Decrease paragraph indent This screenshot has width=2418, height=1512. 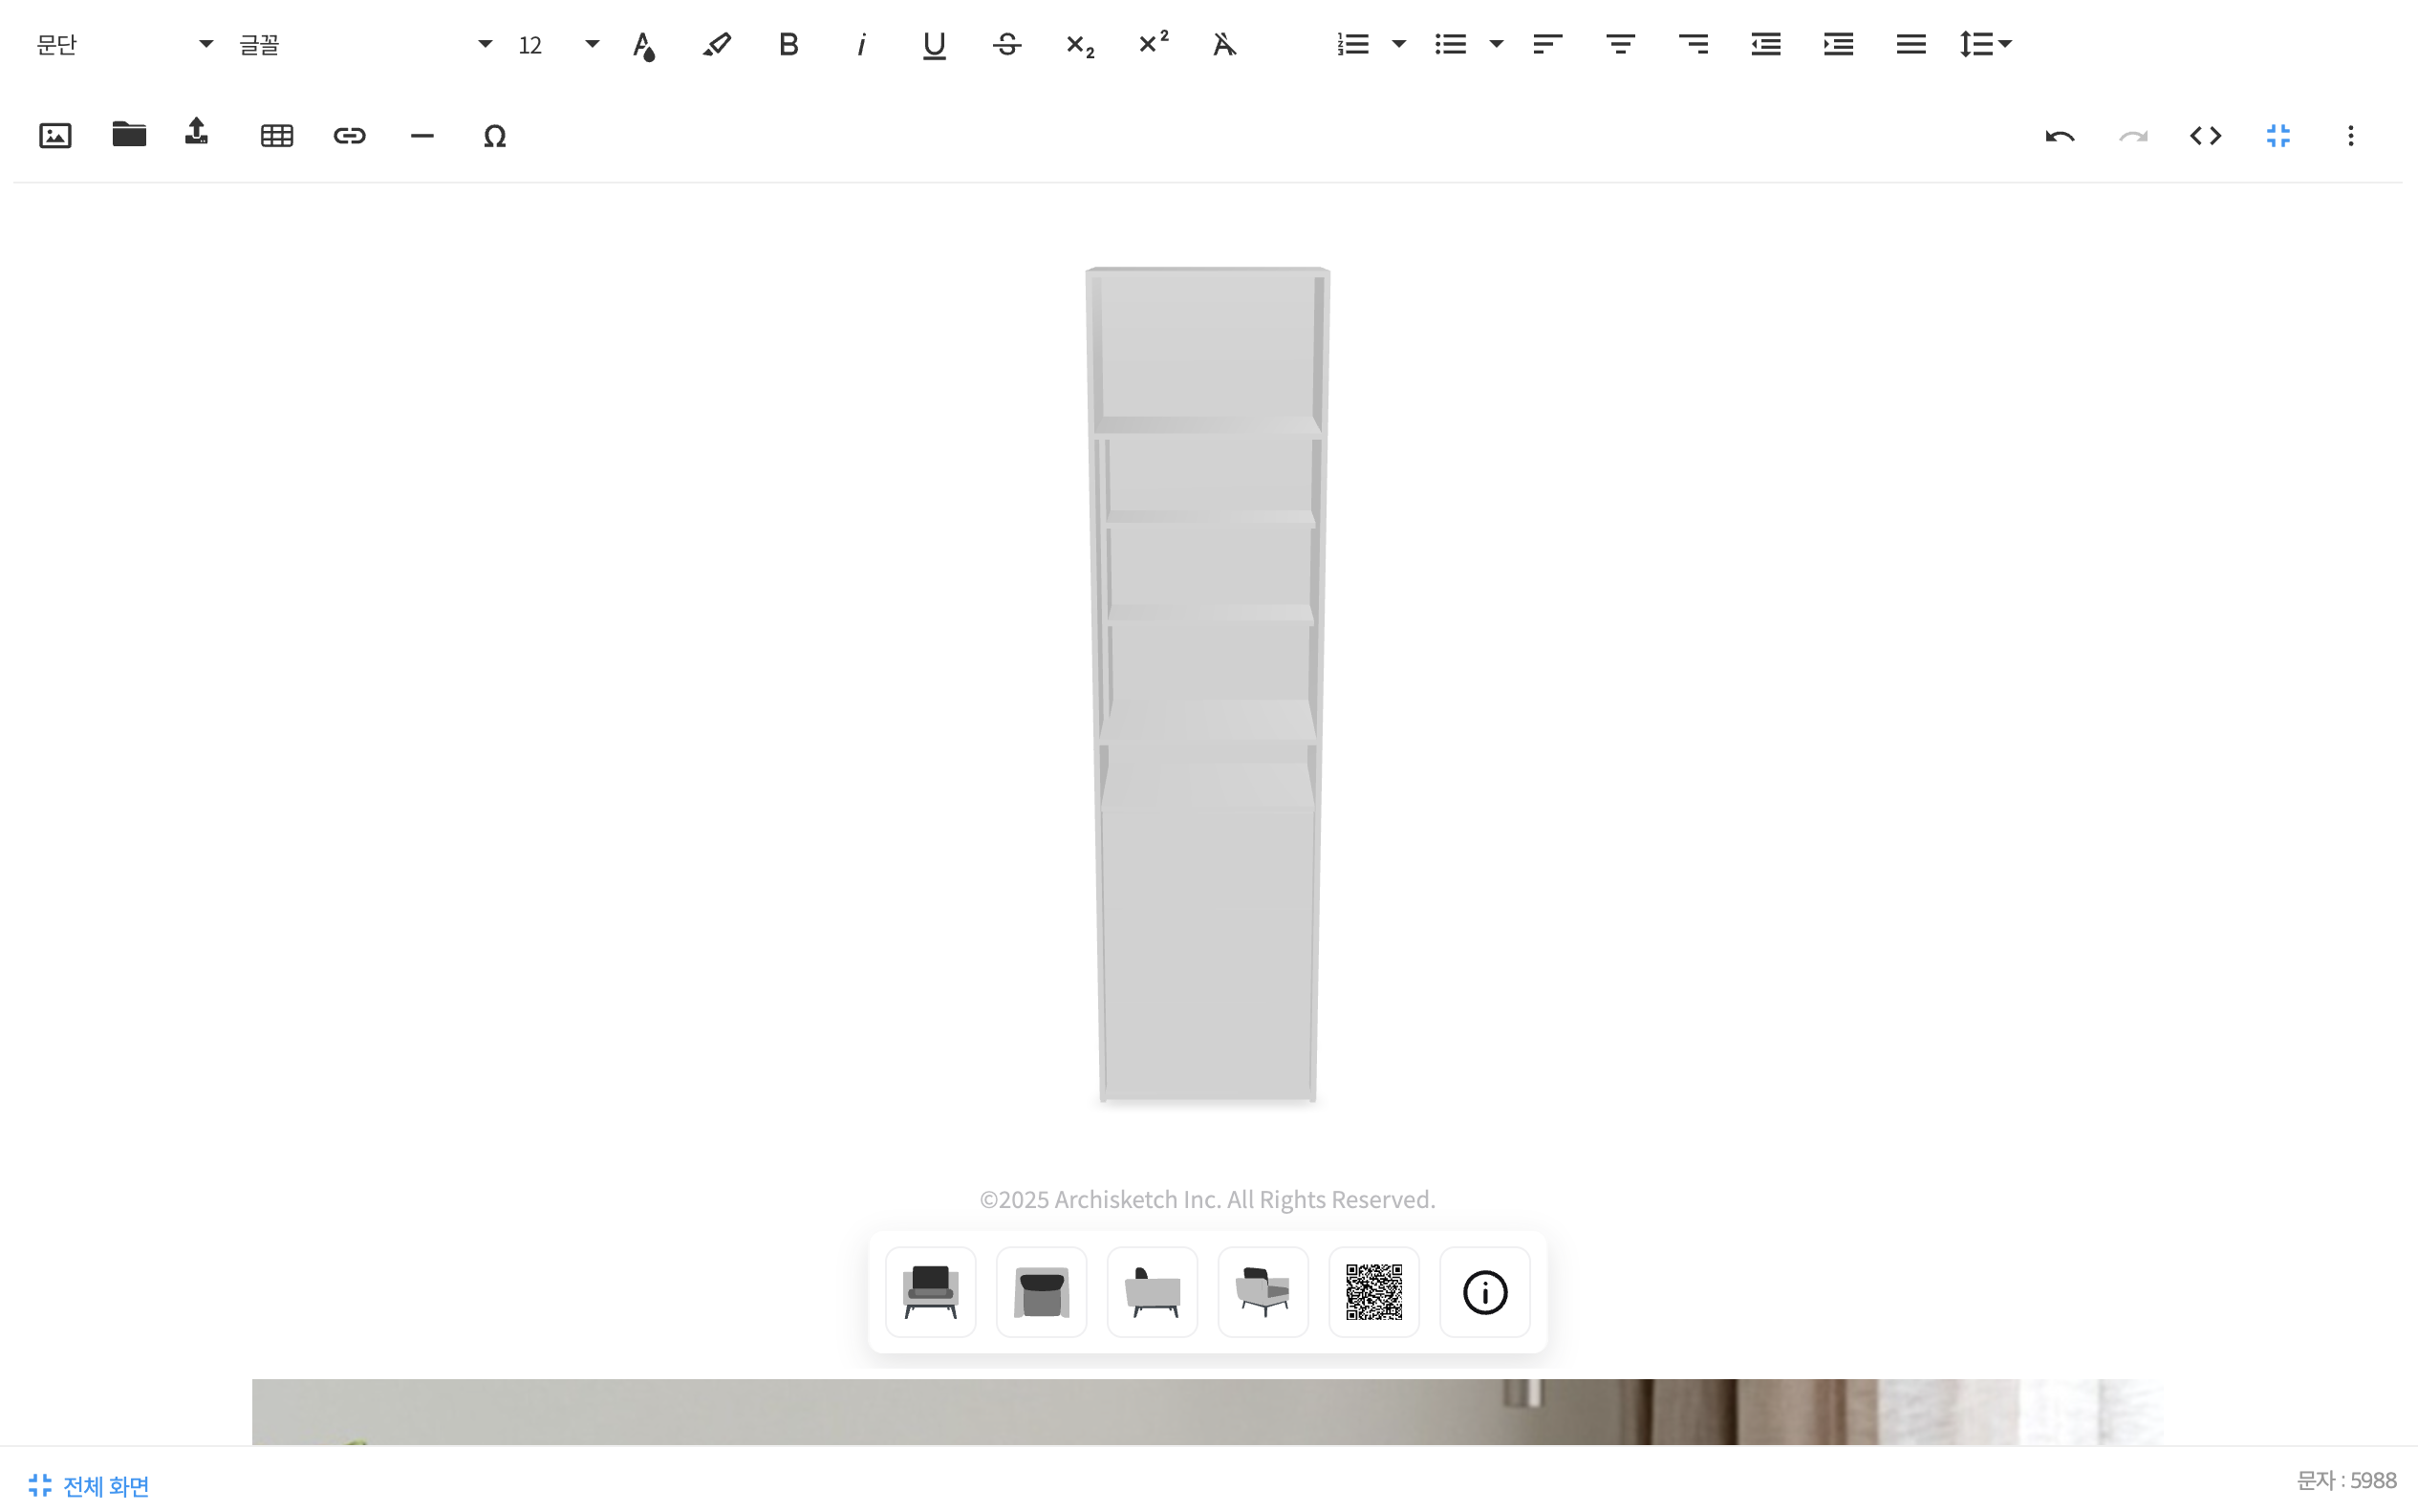[x=1766, y=45]
